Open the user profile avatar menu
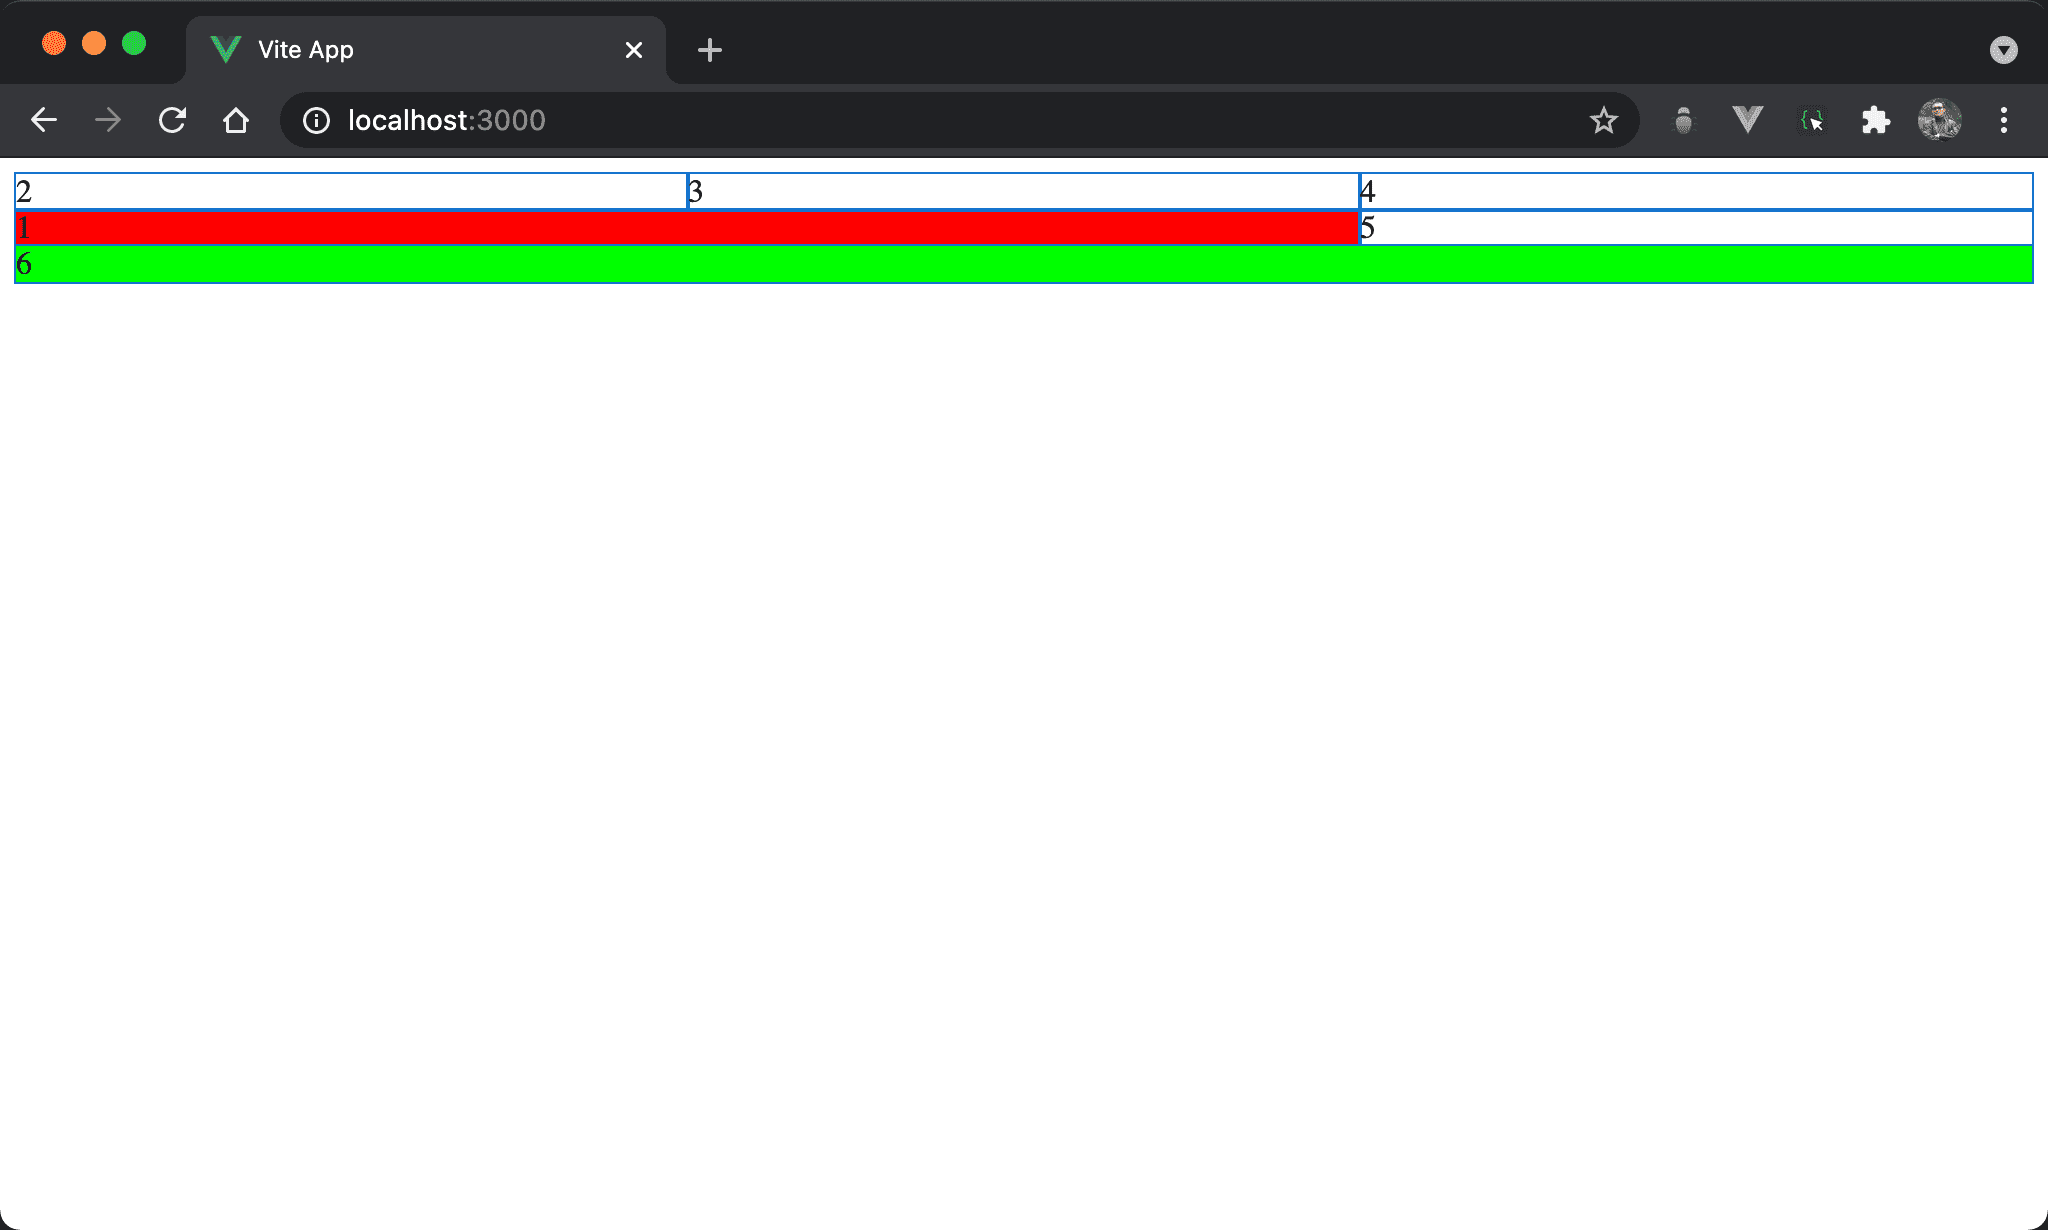This screenshot has height=1230, width=2048. [x=1939, y=121]
